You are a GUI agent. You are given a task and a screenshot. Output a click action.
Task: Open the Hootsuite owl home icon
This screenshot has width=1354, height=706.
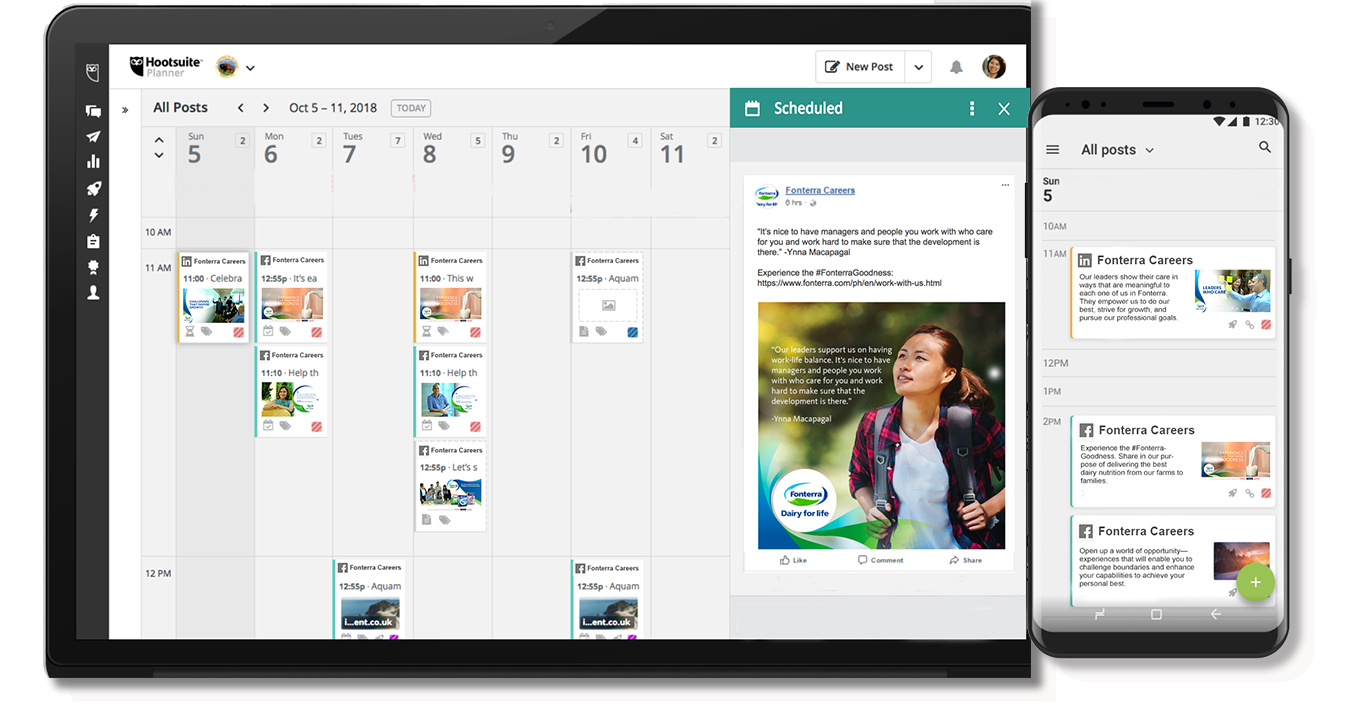pyautogui.click(x=93, y=72)
